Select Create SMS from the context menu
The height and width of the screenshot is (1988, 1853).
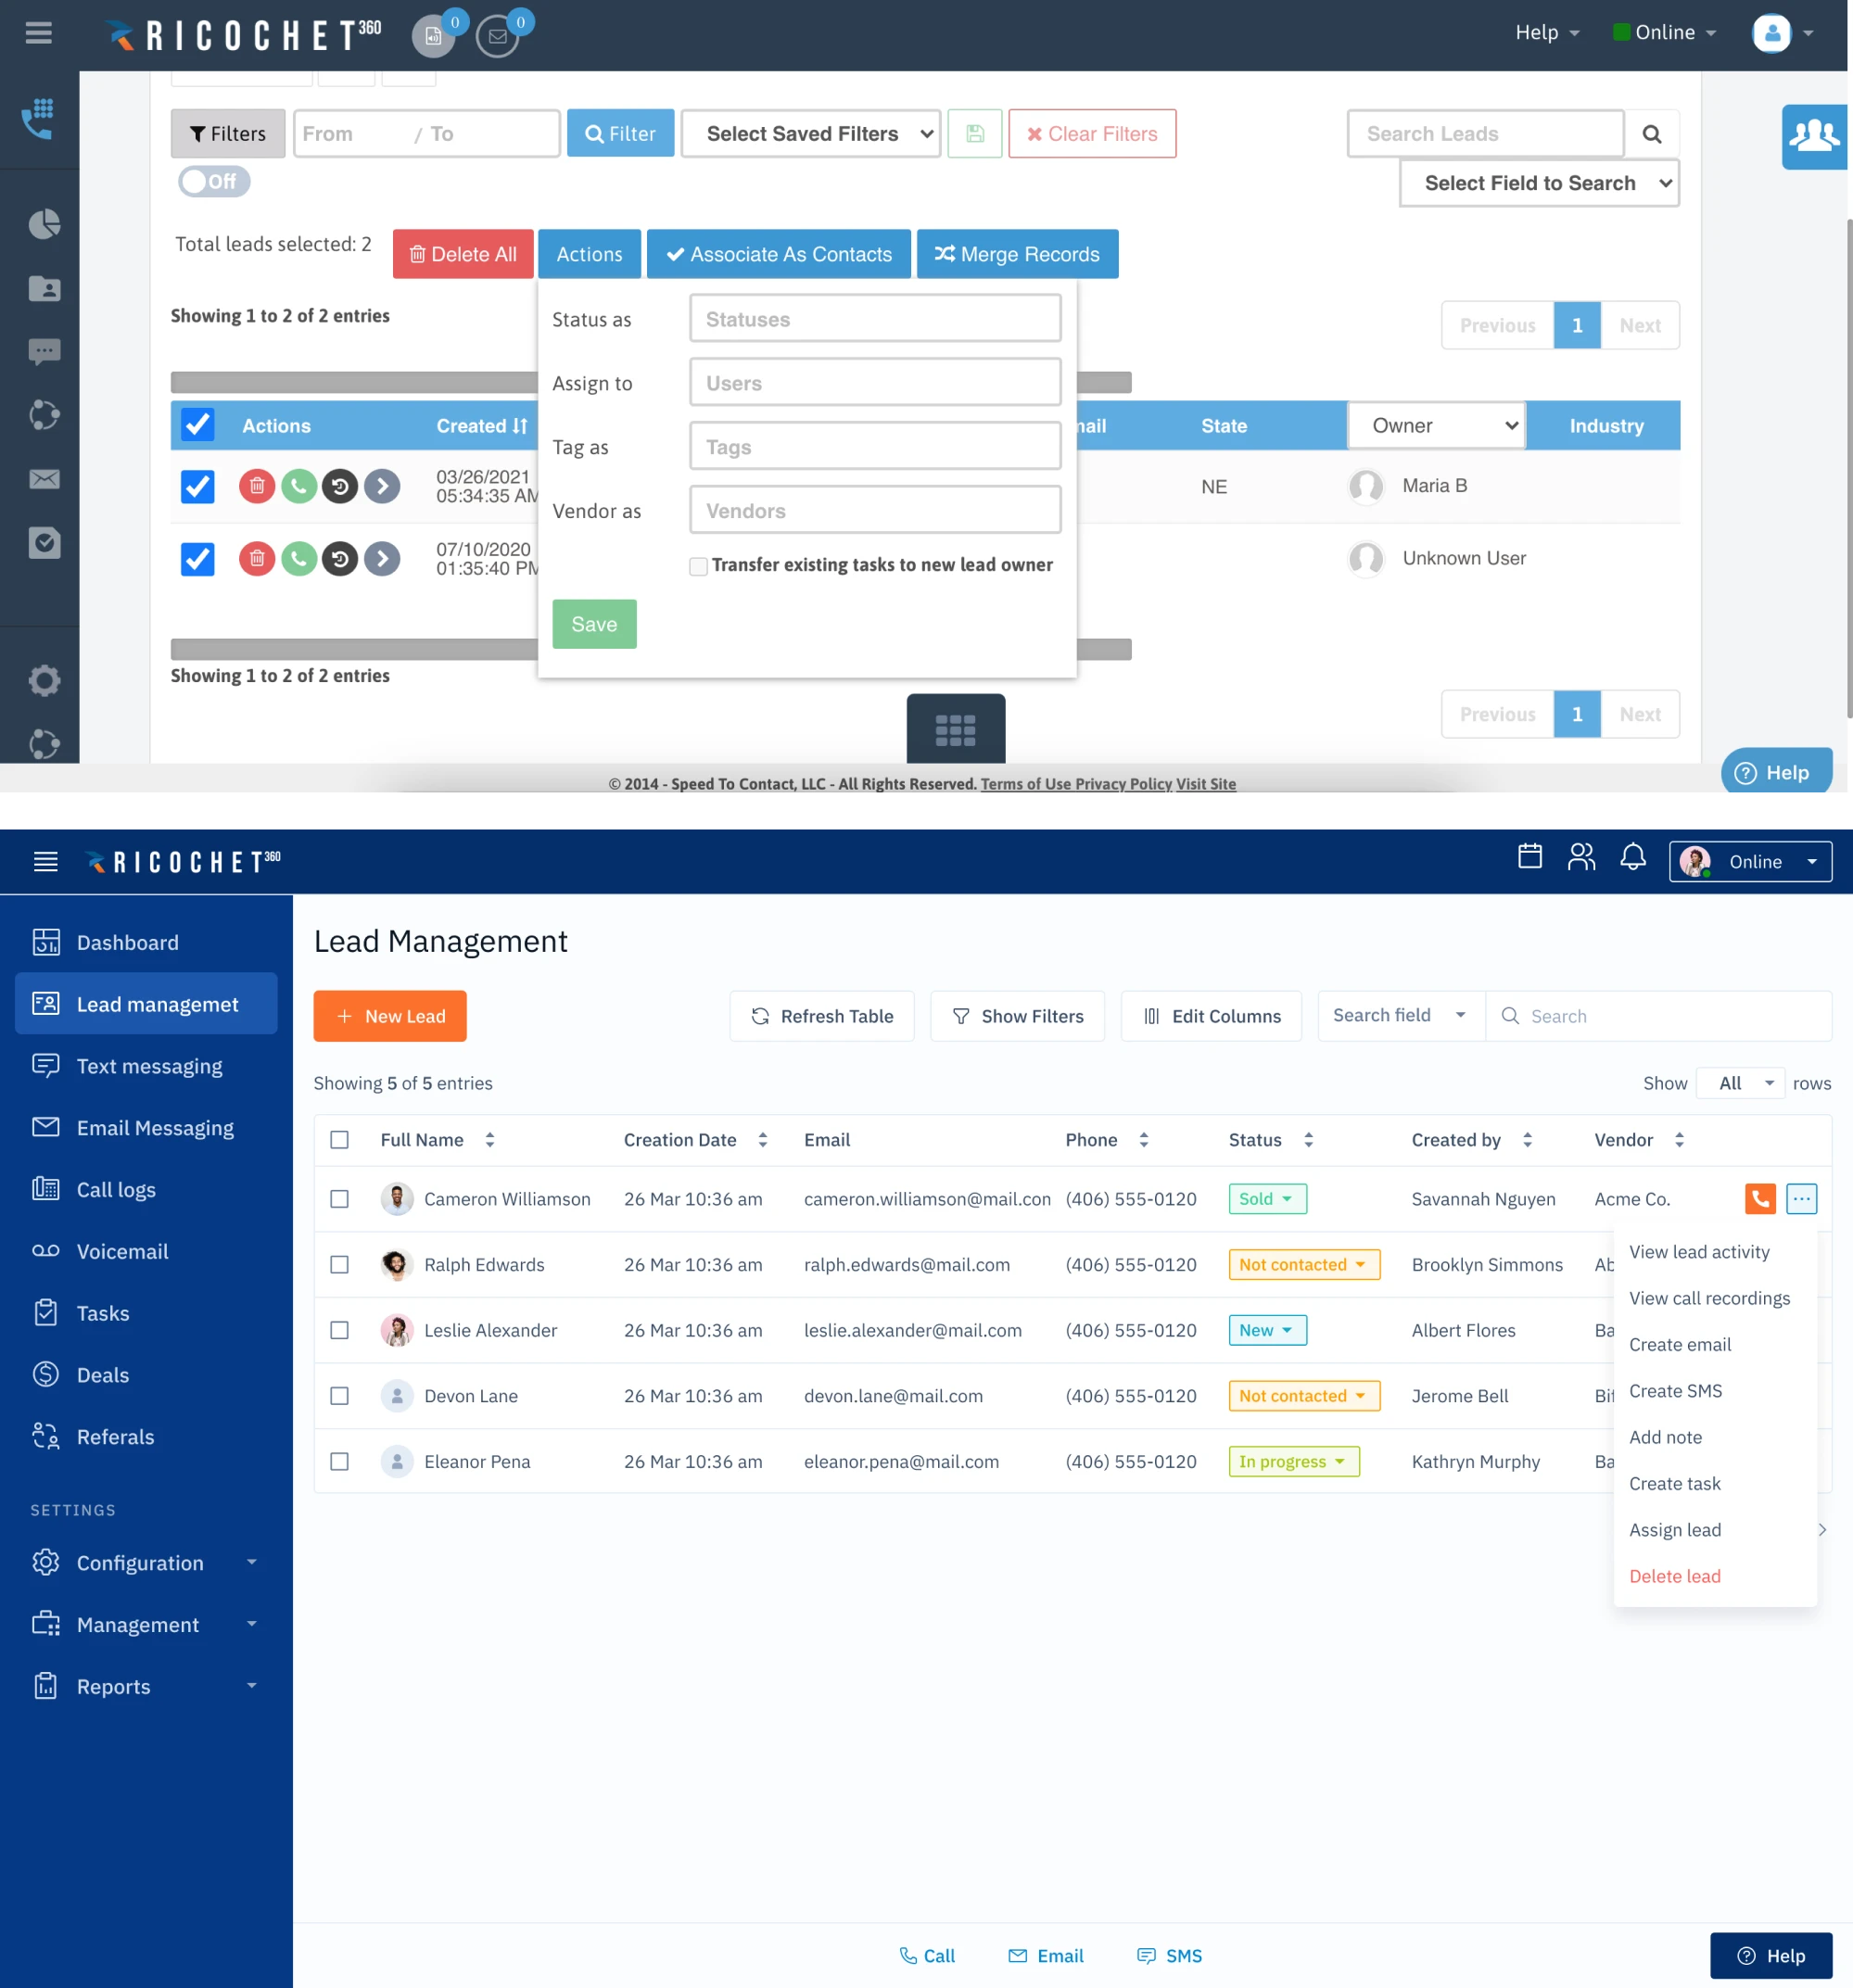click(1676, 1390)
